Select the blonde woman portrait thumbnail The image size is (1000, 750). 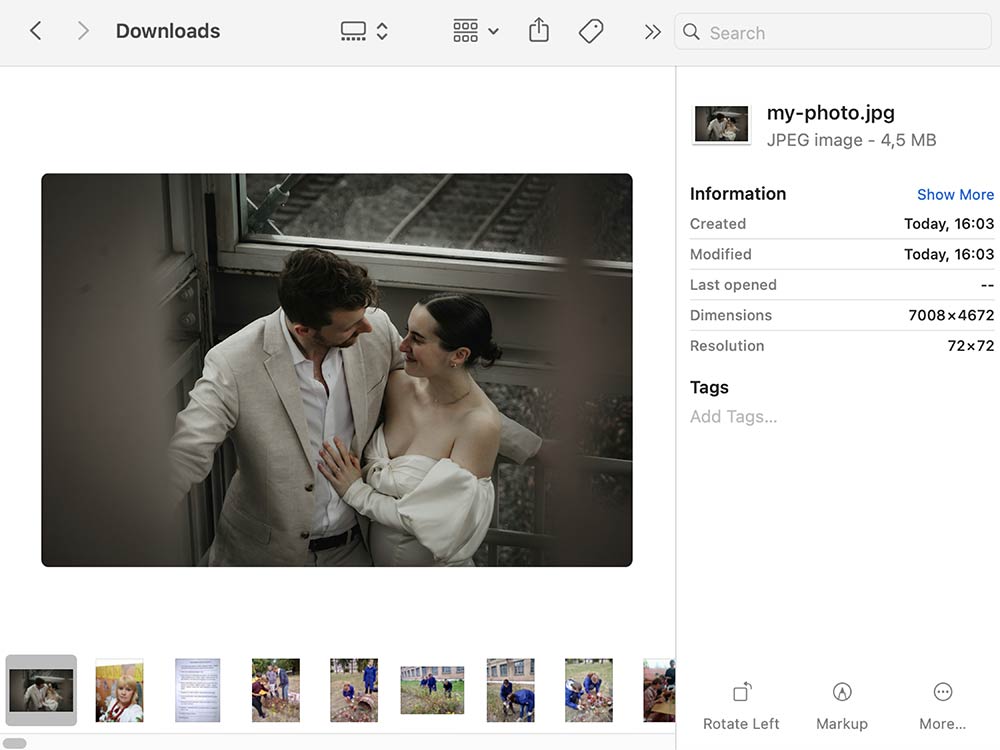click(119, 690)
